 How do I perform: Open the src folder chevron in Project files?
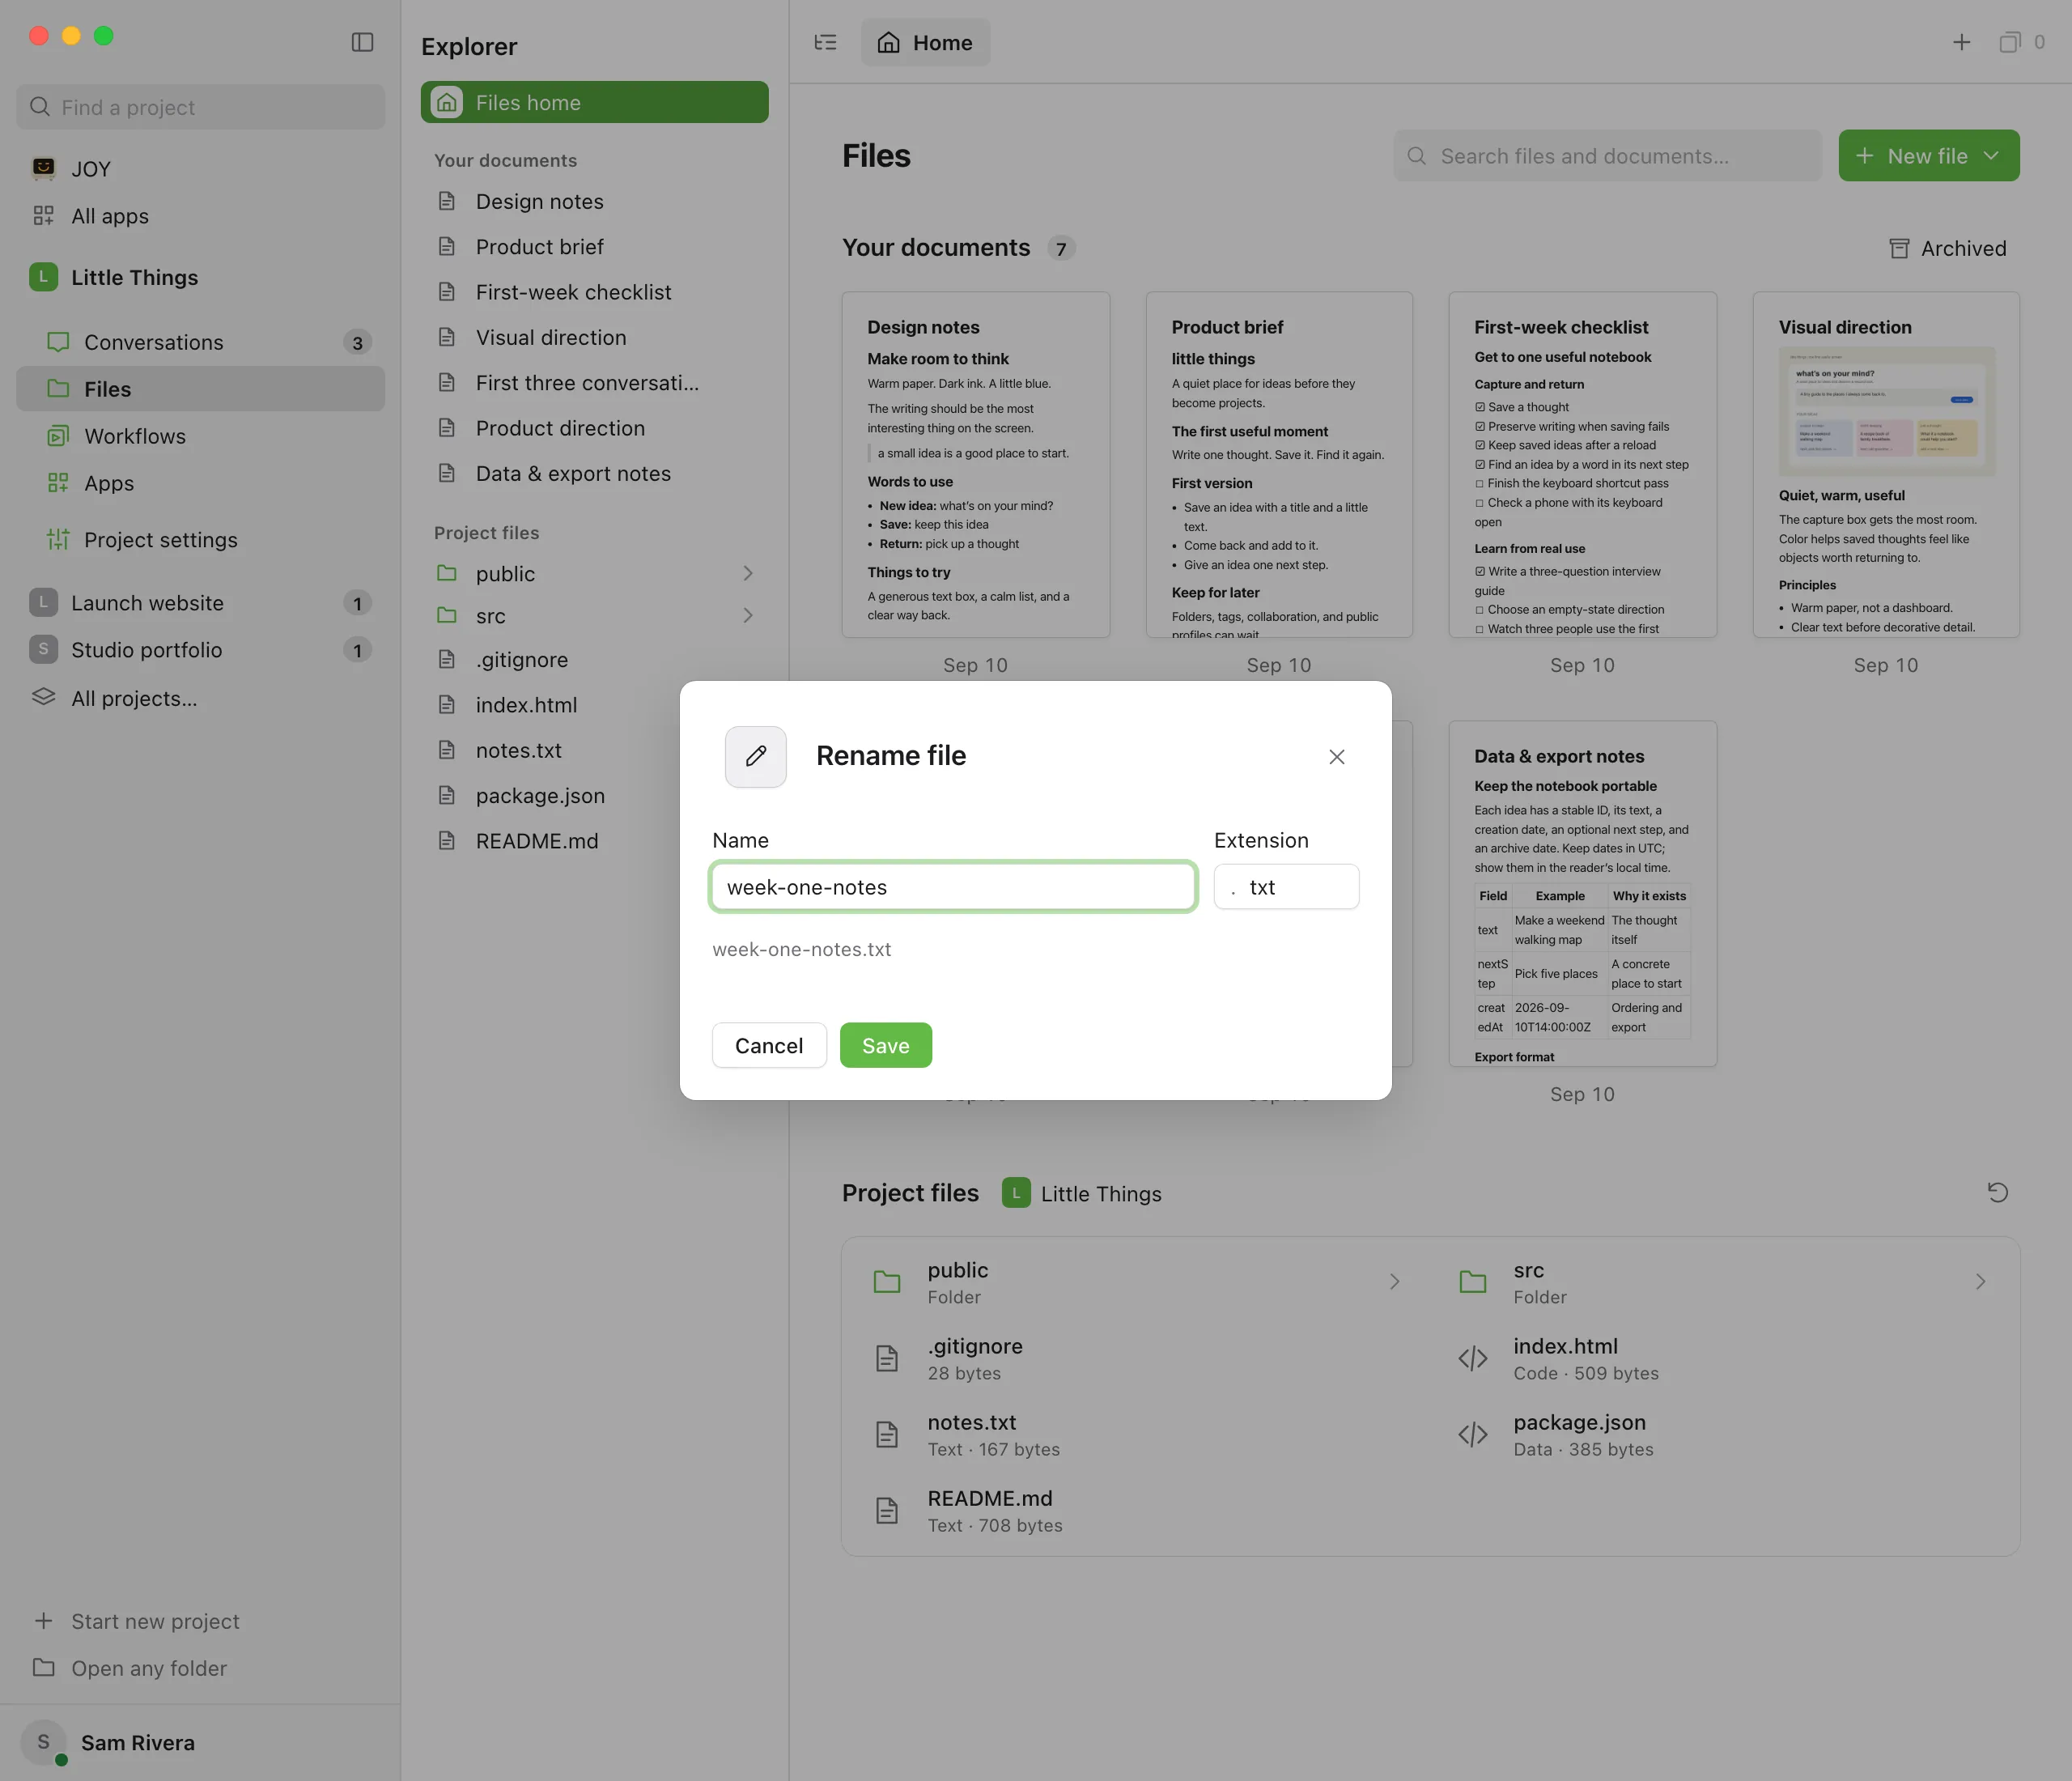(x=1980, y=1281)
